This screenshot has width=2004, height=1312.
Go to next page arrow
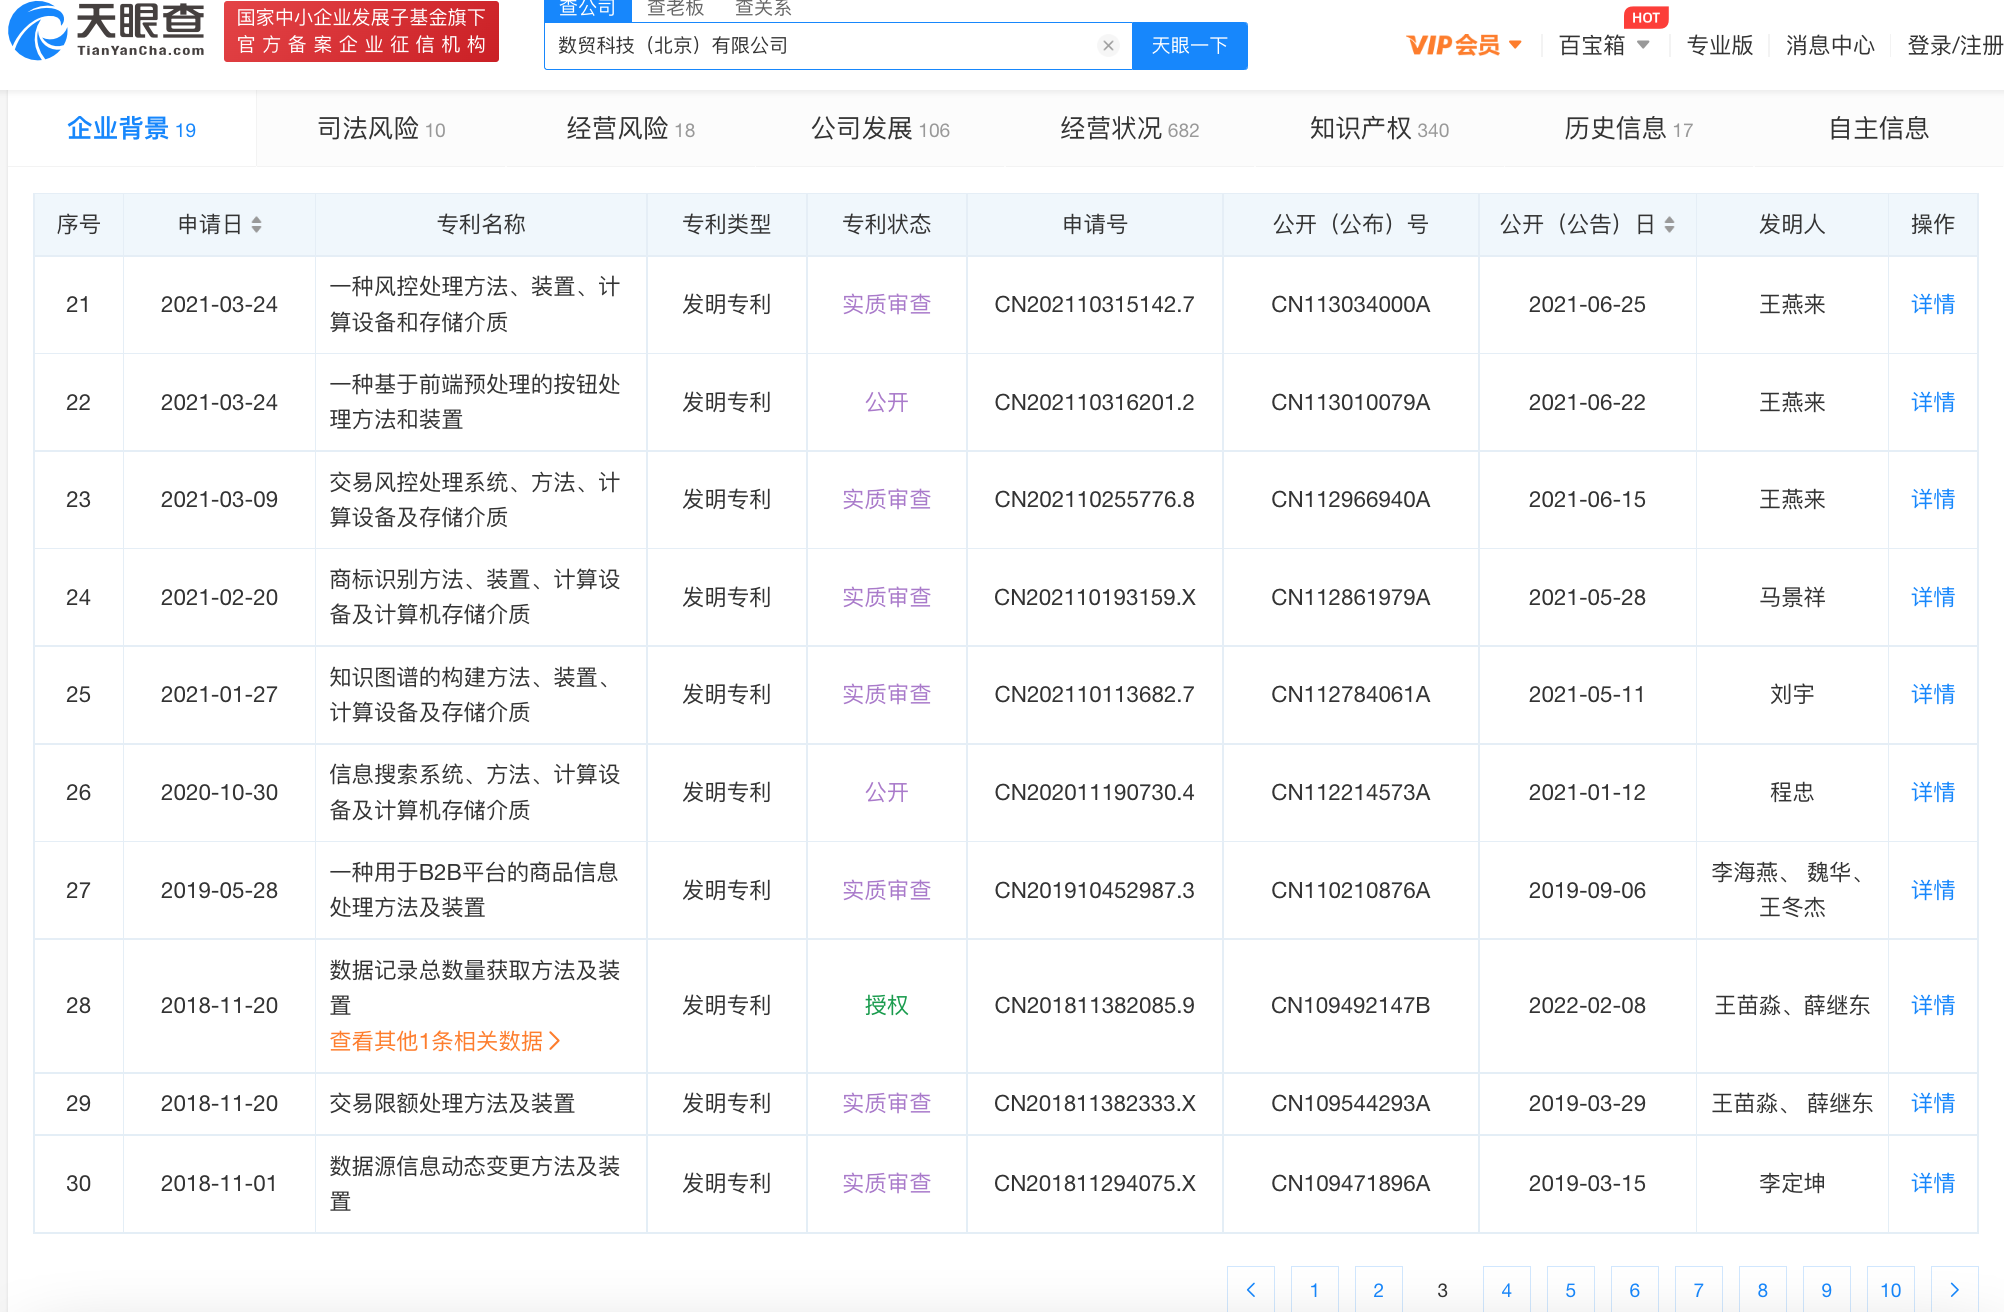click(x=1954, y=1289)
